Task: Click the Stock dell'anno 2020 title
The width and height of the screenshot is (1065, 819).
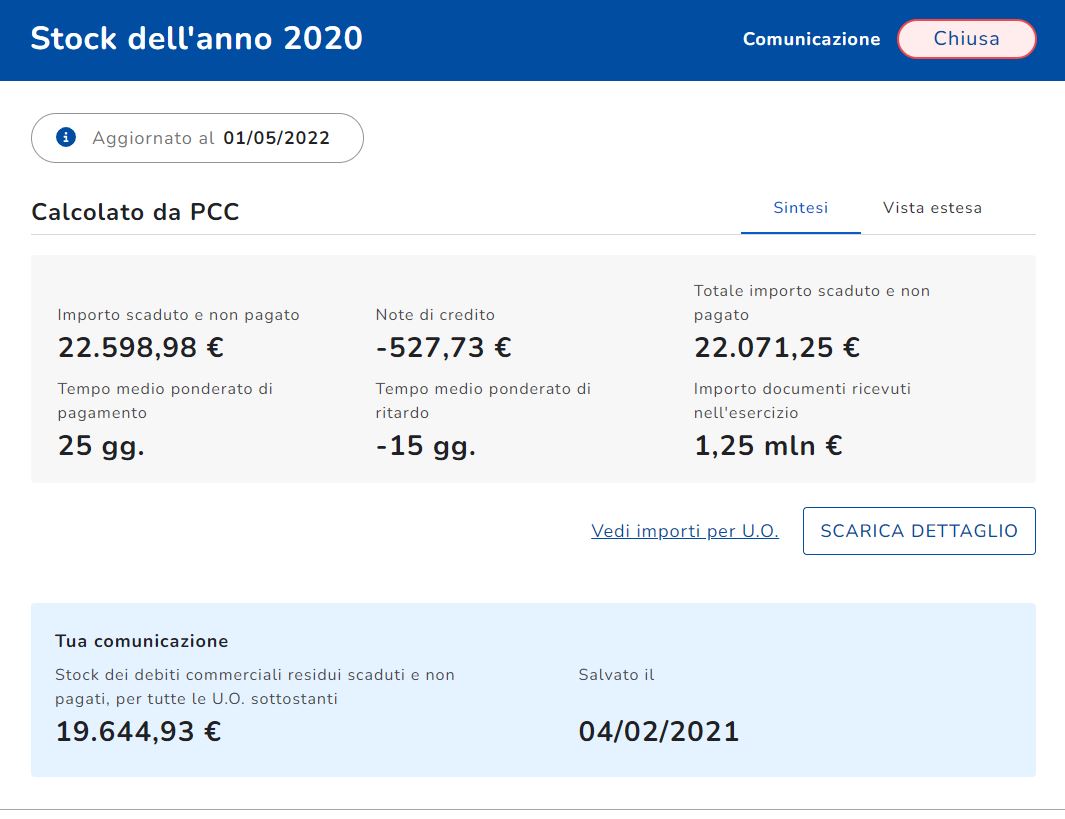Action: (196, 39)
